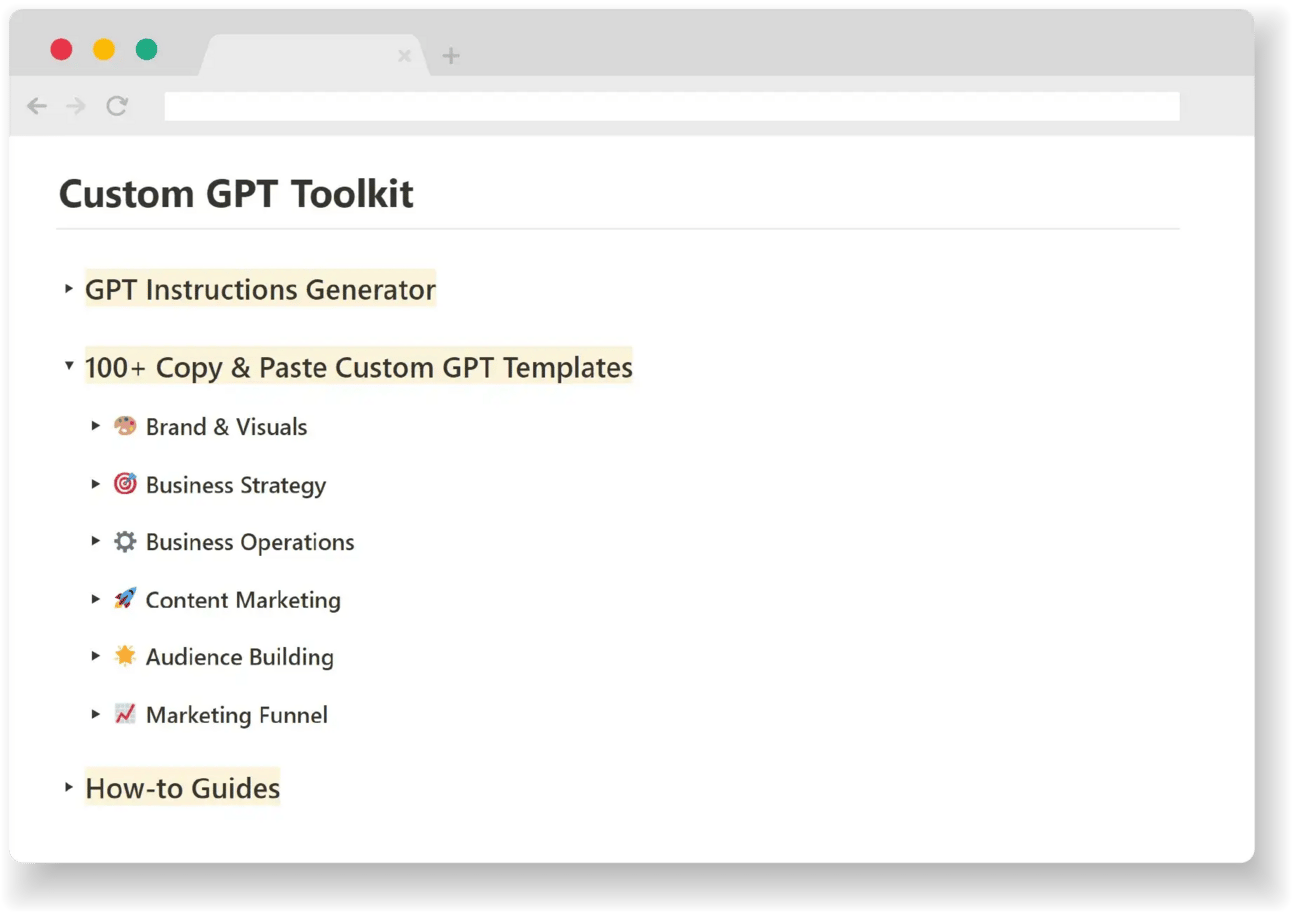Click the red window close button

(x=61, y=49)
